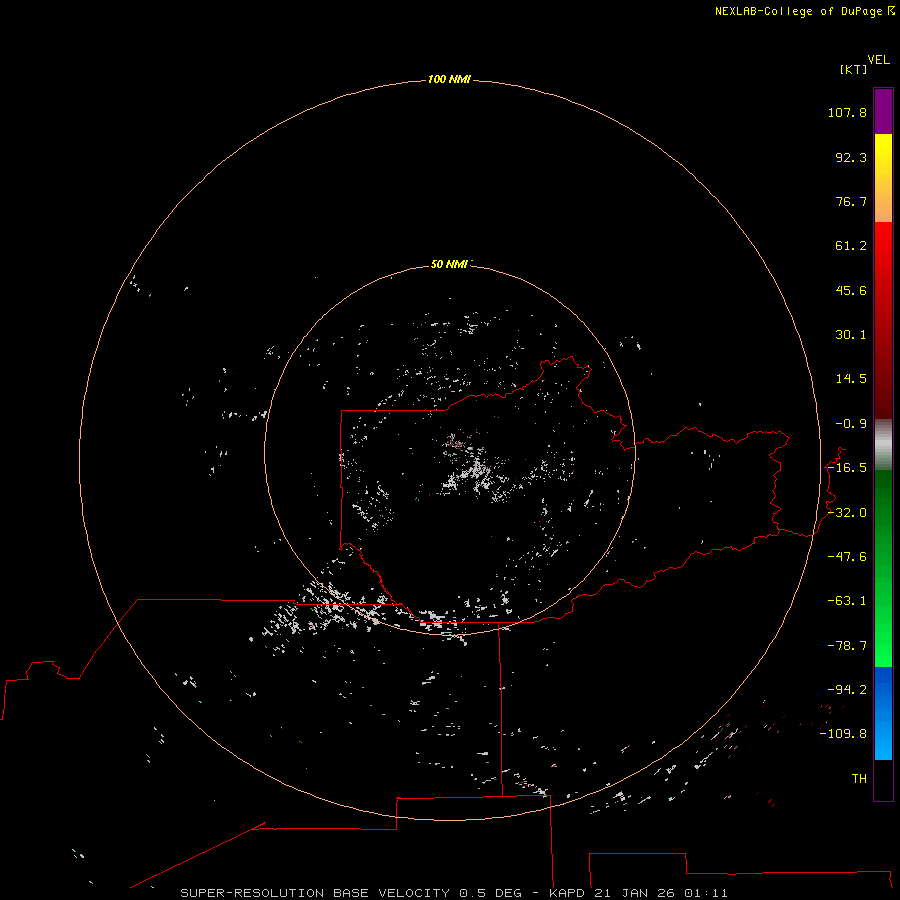Click the blue segment of the color bar
900x900 pixels.
coord(883,713)
